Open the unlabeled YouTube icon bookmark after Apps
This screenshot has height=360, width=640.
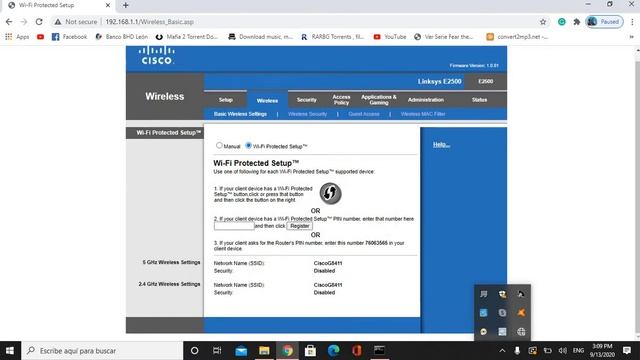tap(40, 37)
